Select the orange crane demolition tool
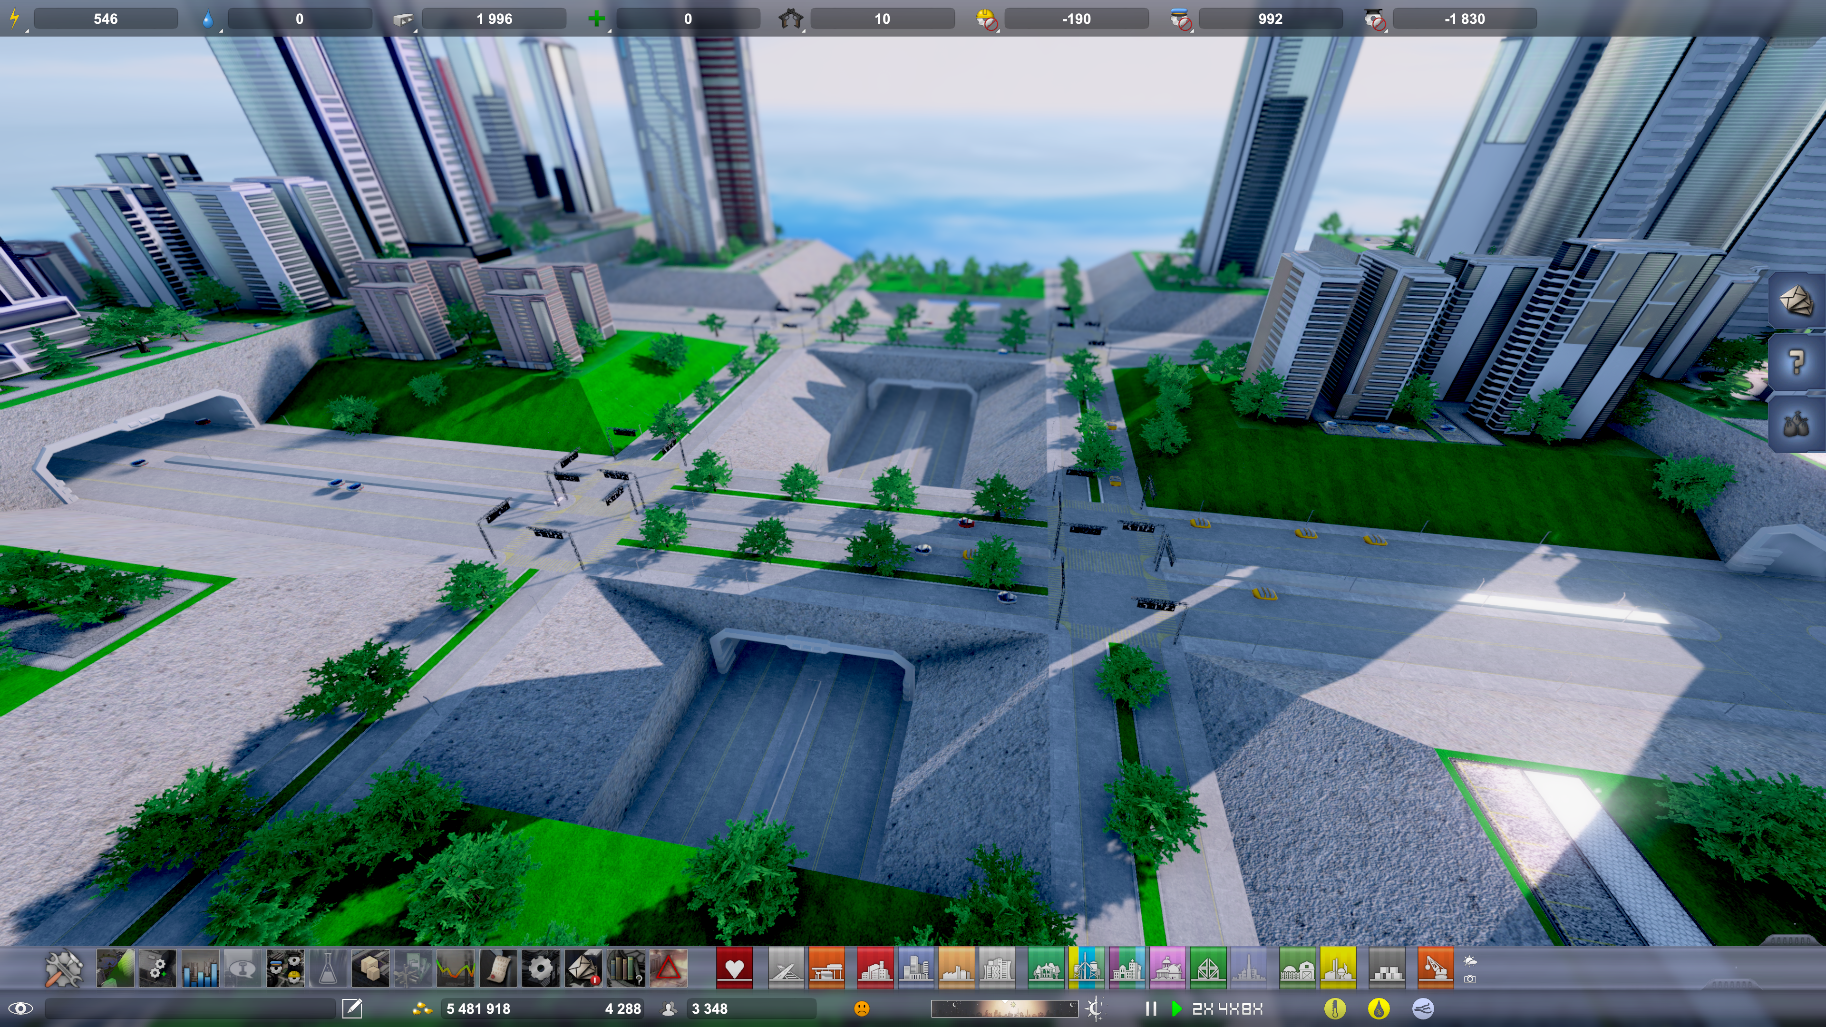The image size is (1826, 1027). (1434, 968)
